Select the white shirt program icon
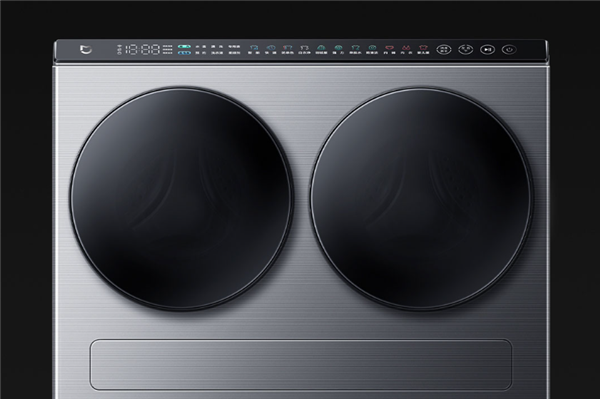The height and width of the screenshot is (399, 600). pos(305,47)
